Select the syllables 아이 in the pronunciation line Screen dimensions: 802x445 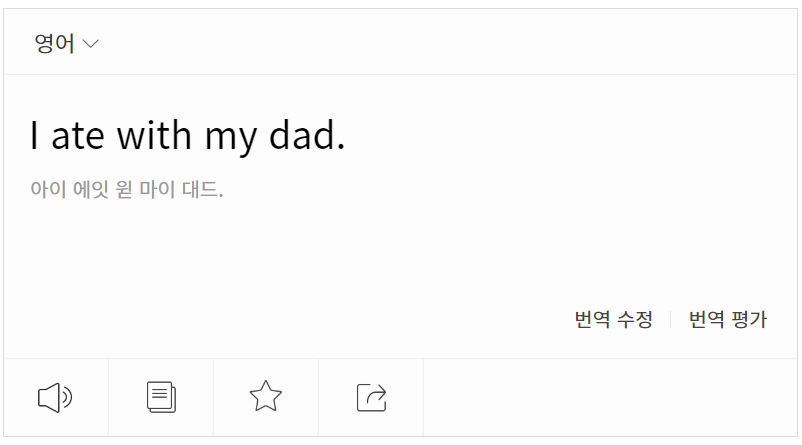48,189
